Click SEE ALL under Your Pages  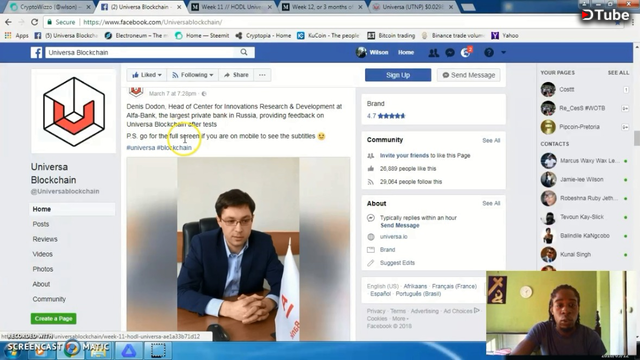click(x=618, y=73)
